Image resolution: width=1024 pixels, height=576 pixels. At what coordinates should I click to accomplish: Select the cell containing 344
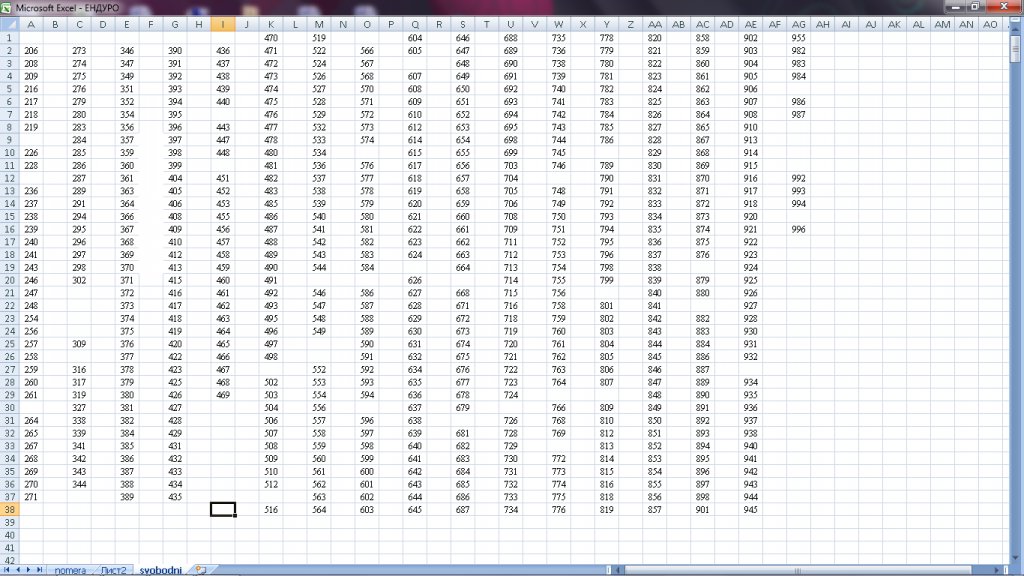79,484
